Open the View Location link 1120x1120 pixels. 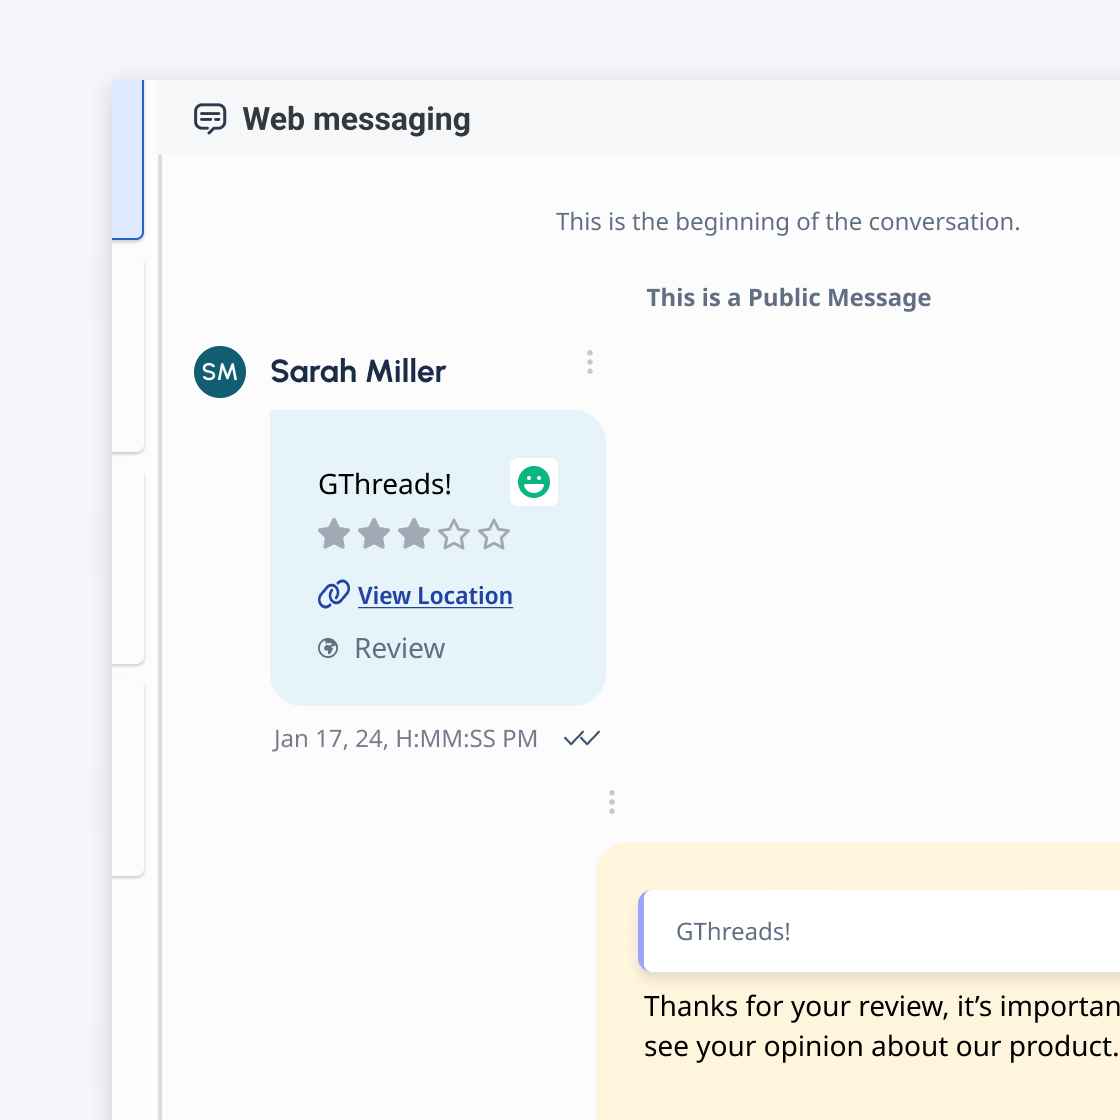tap(435, 595)
